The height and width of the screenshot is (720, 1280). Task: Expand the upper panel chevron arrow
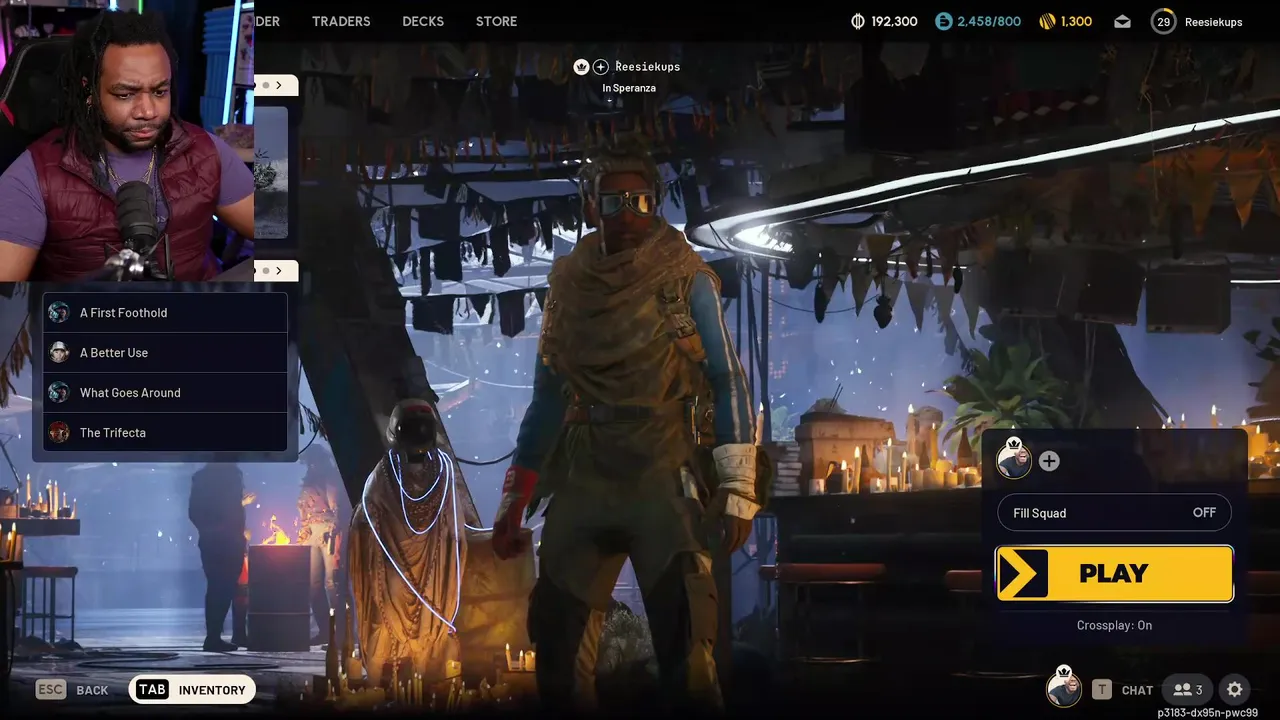click(x=277, y=85)
